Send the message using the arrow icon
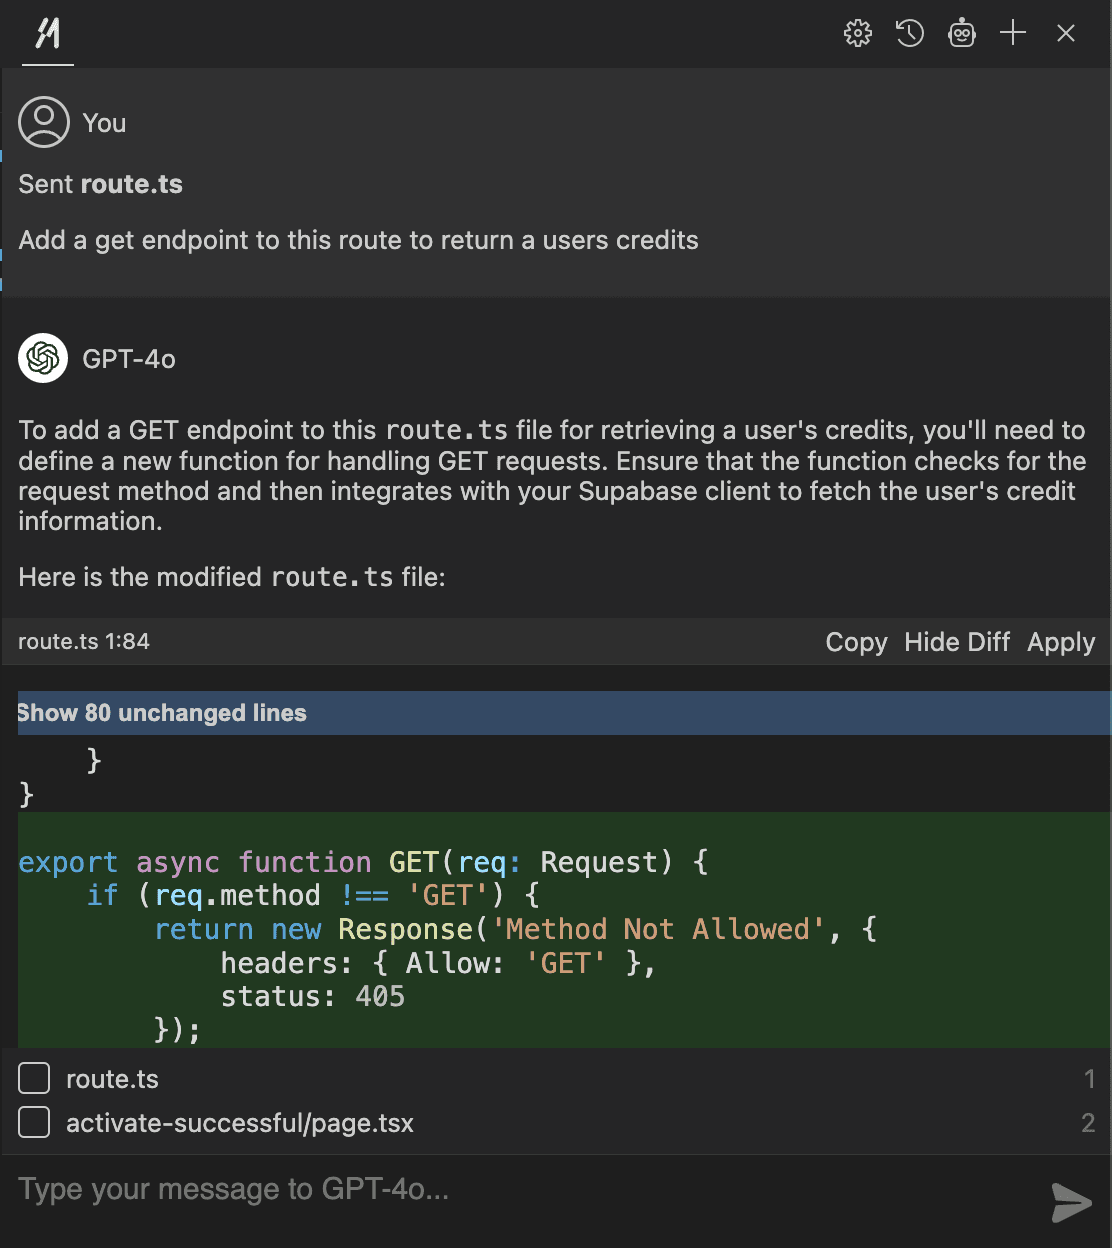1112x1248 pixels. [x=1070, y=1203]
